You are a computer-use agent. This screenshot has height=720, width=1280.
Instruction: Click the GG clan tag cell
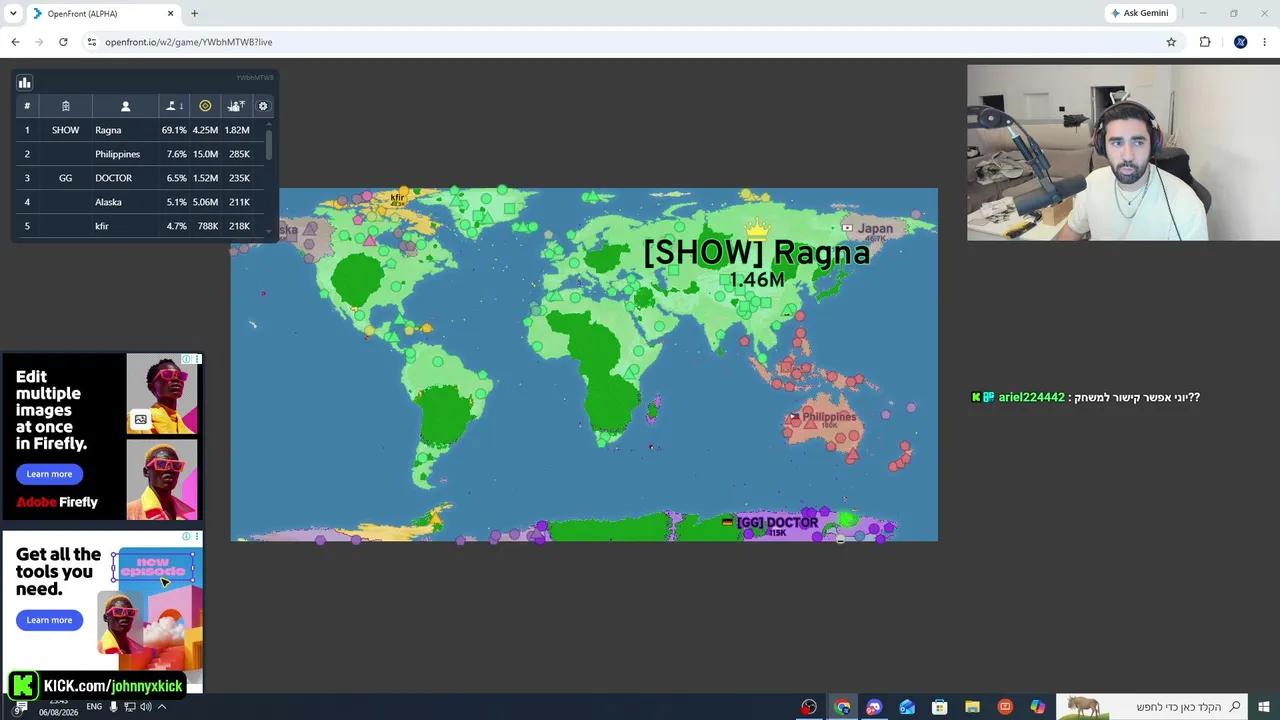point(65,178)
